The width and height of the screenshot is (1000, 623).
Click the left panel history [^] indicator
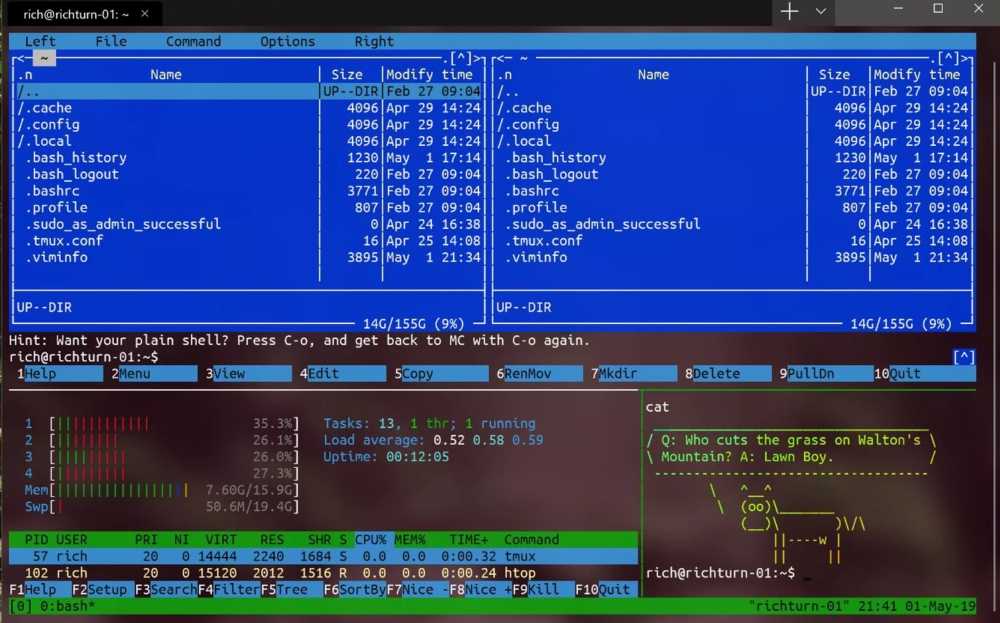click(462, 59)
